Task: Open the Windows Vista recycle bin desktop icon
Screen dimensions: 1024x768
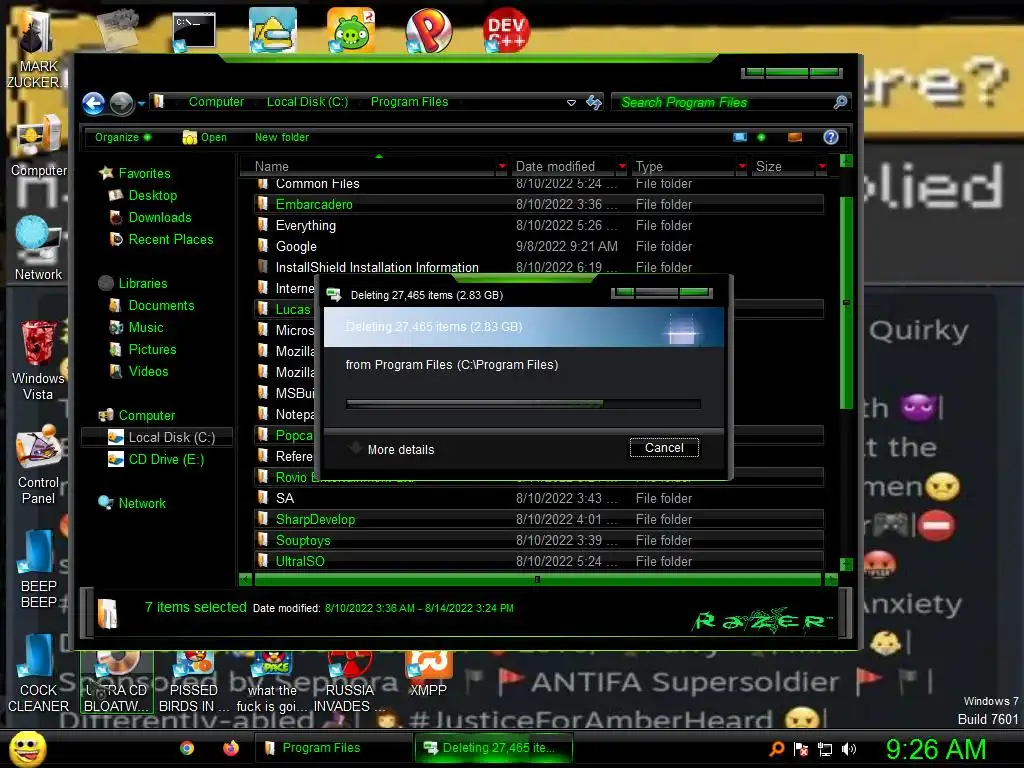Action: point(38,360)
